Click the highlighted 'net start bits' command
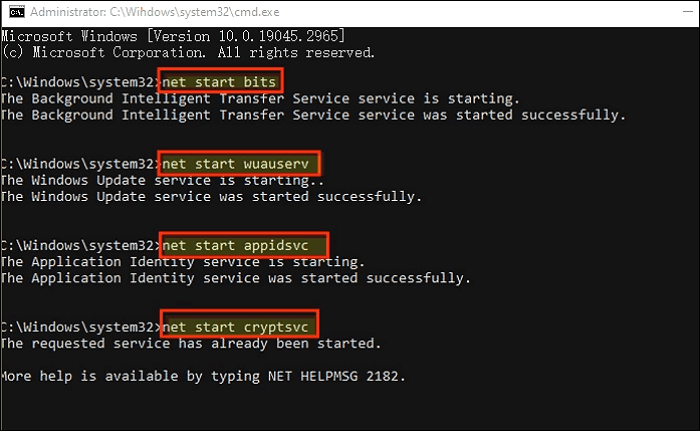This screenshot has height=431, width=700. (222, 81)
